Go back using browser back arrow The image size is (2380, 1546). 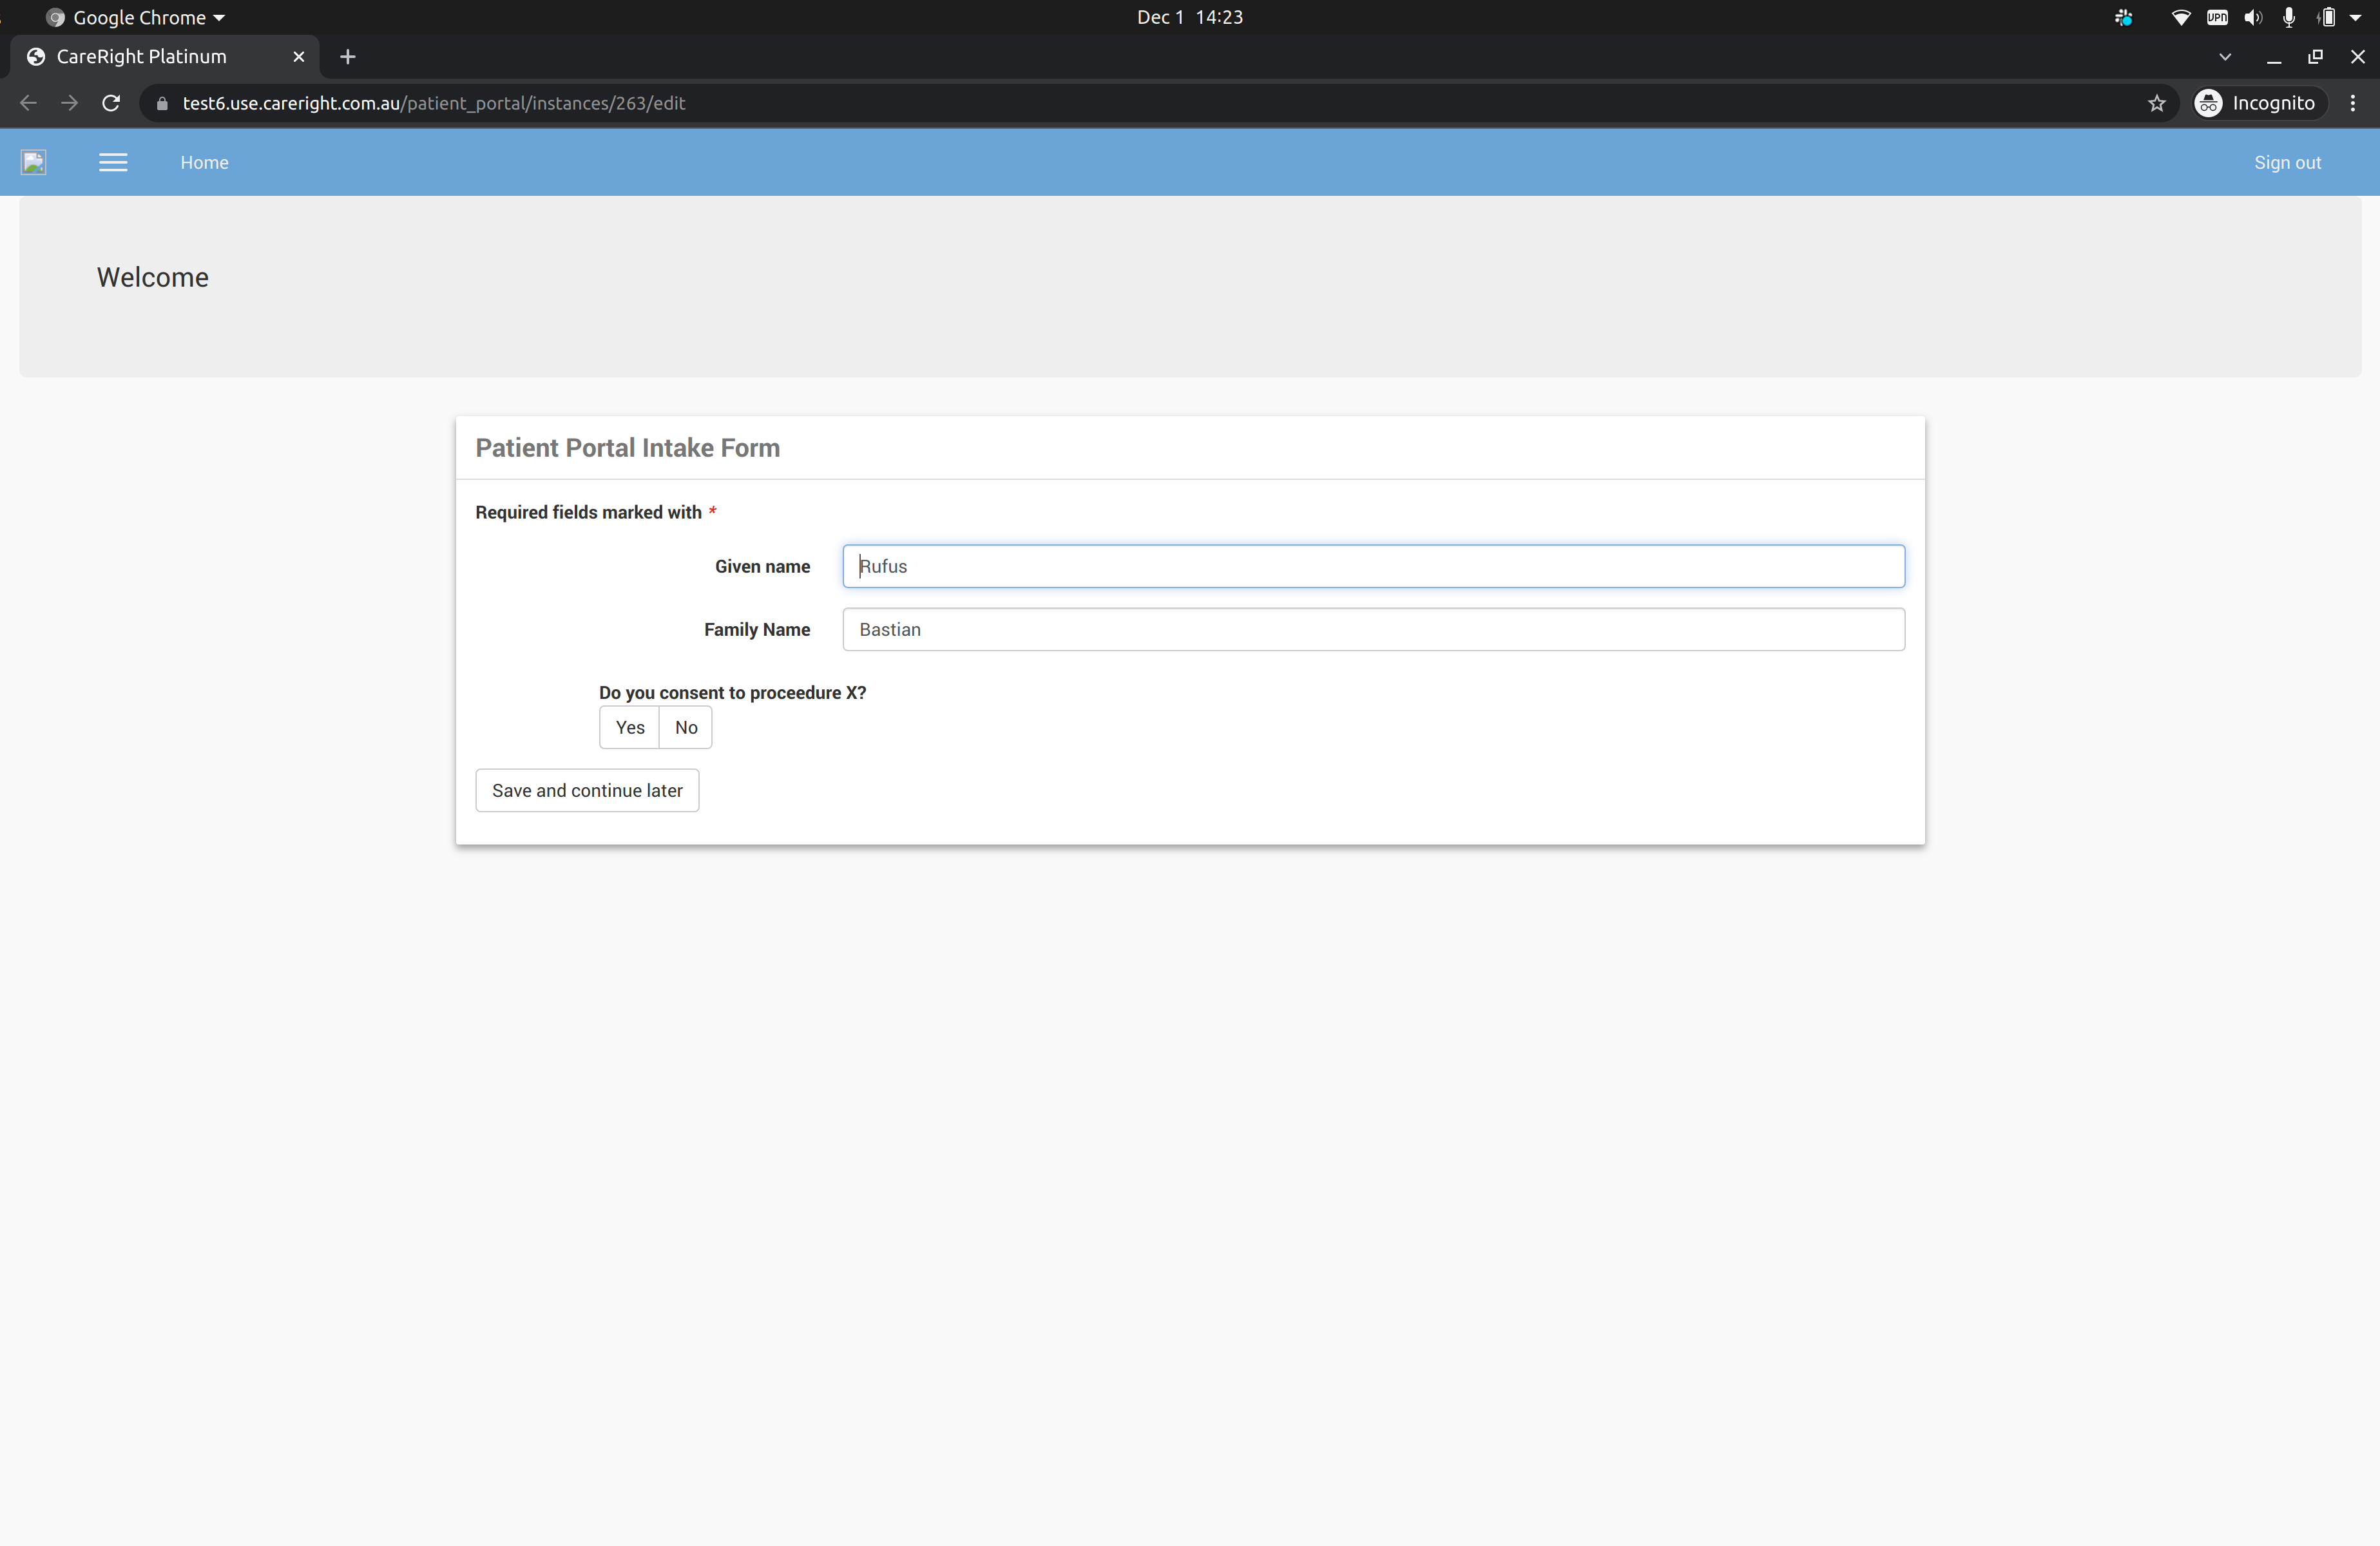pyautogui.click(x=28, y=103)
